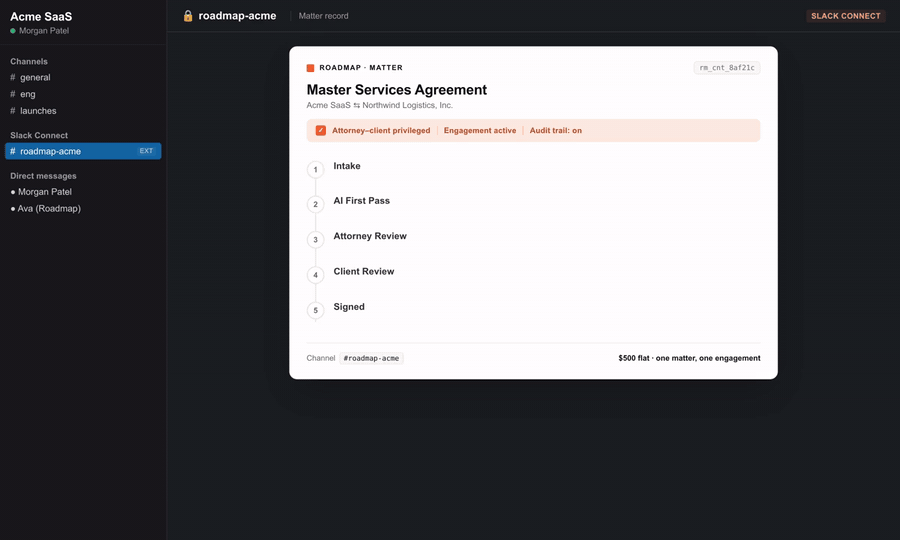
Task: Click the orange Roadmap logo square
Action: pyautogui.click(x=310, y=68)
